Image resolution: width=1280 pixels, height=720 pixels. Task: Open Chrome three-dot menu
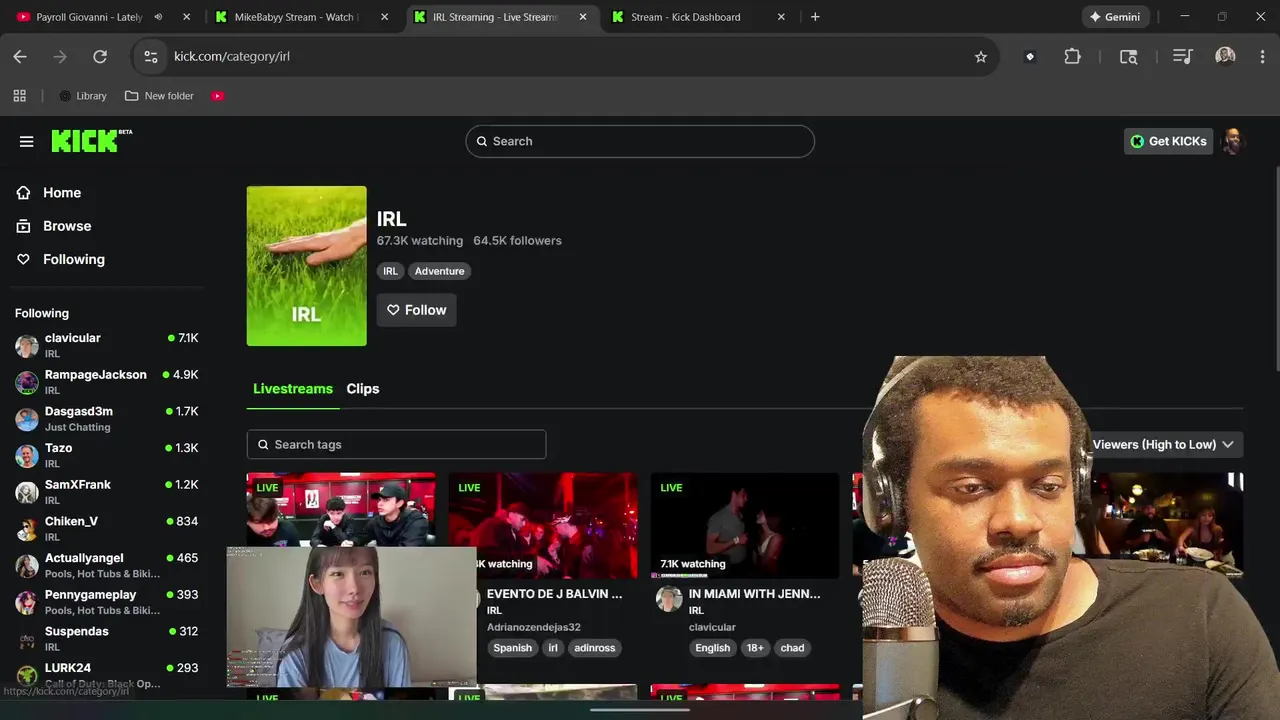tap(1262, 57)
